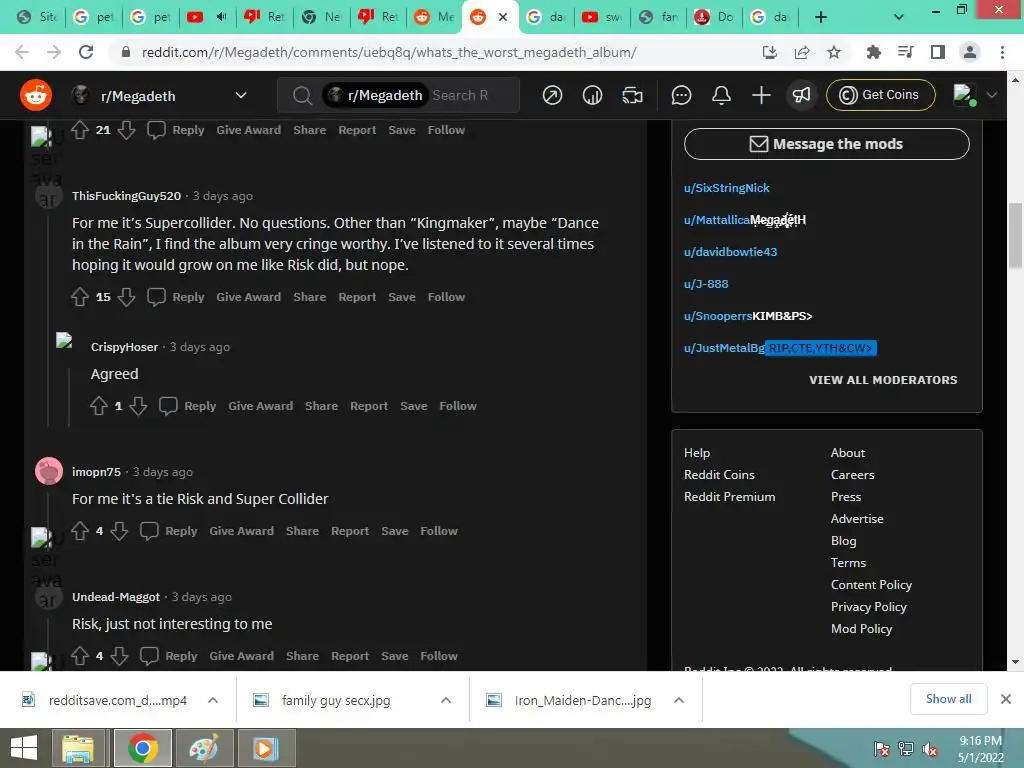Image resolution: width=1024 pixels, height=768 pixels.
Task: Click the page vertical scrollbar thumb
Action: click(1015, 235)
